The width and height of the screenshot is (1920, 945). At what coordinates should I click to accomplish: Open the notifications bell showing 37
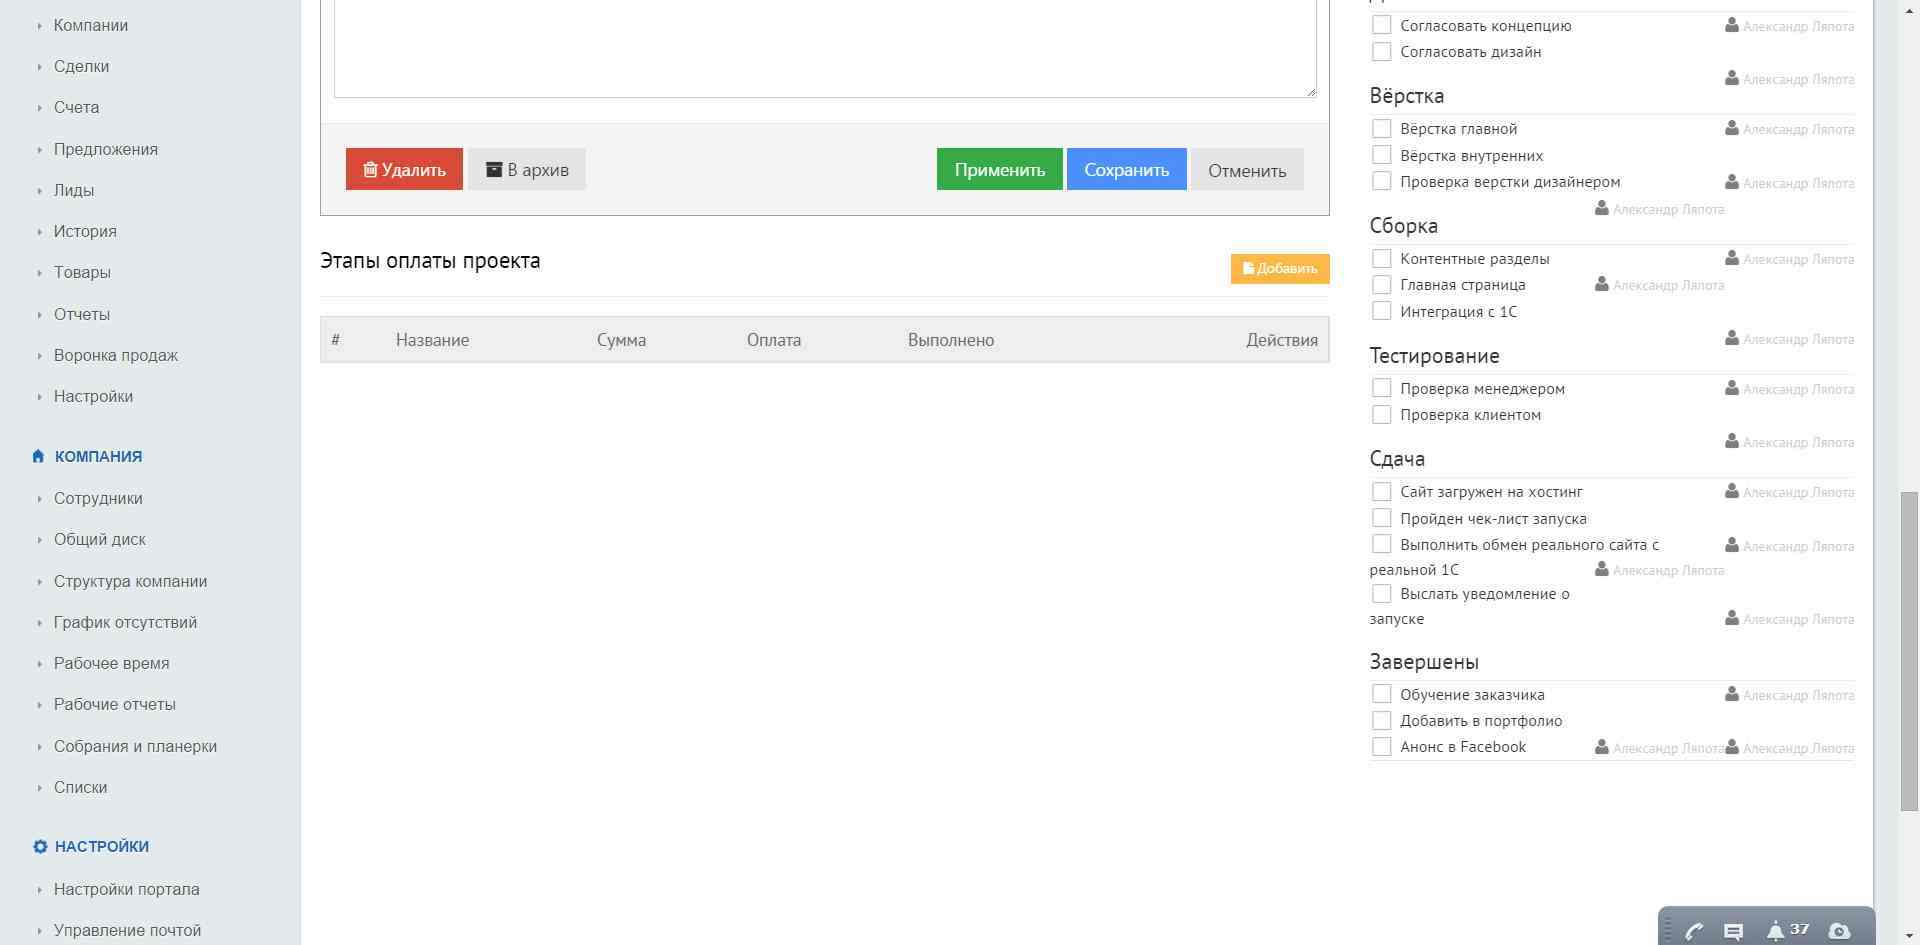[x=1787, y=930]
